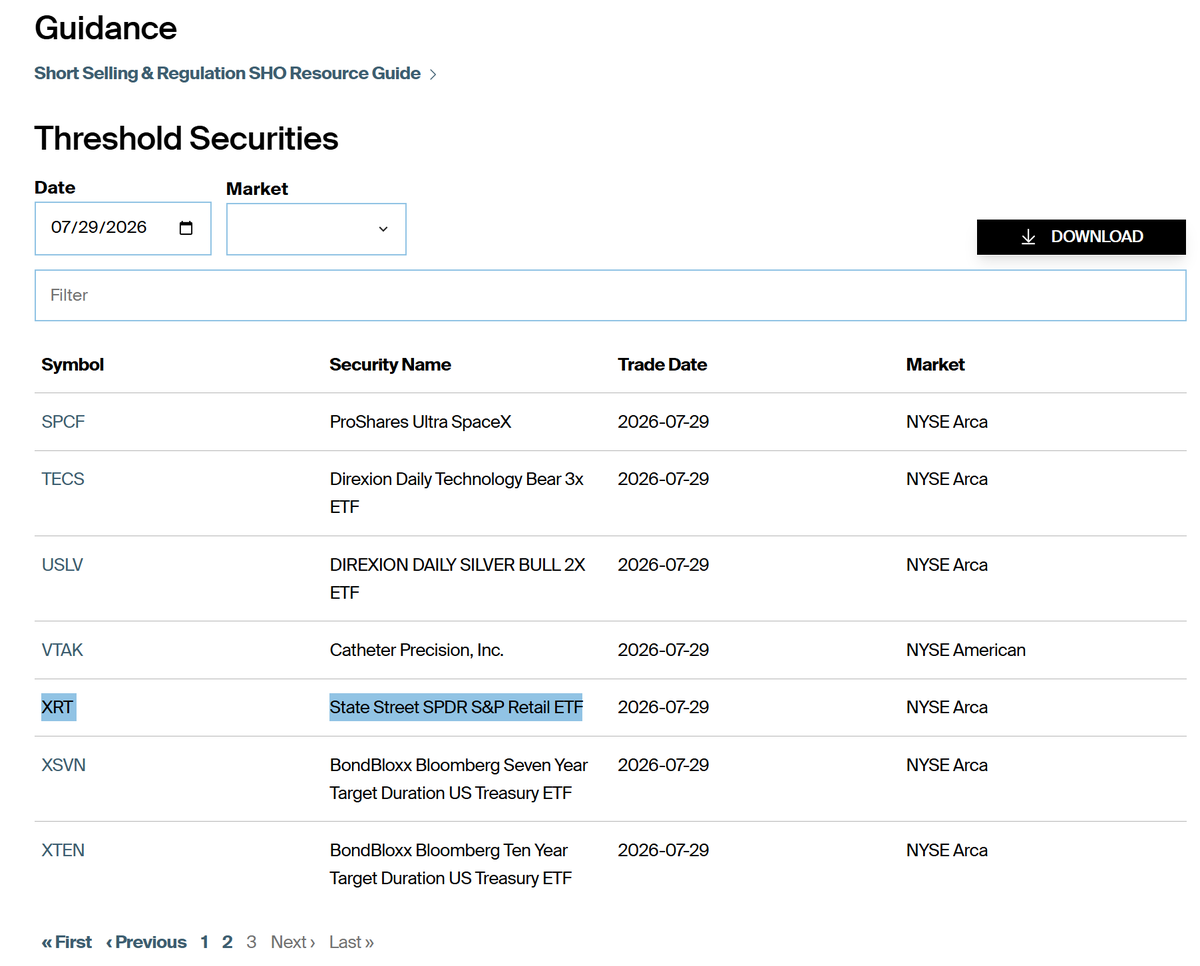Open the USLV symbol link
This screenshot has height=966, width=1200.
tap(62, 565)
